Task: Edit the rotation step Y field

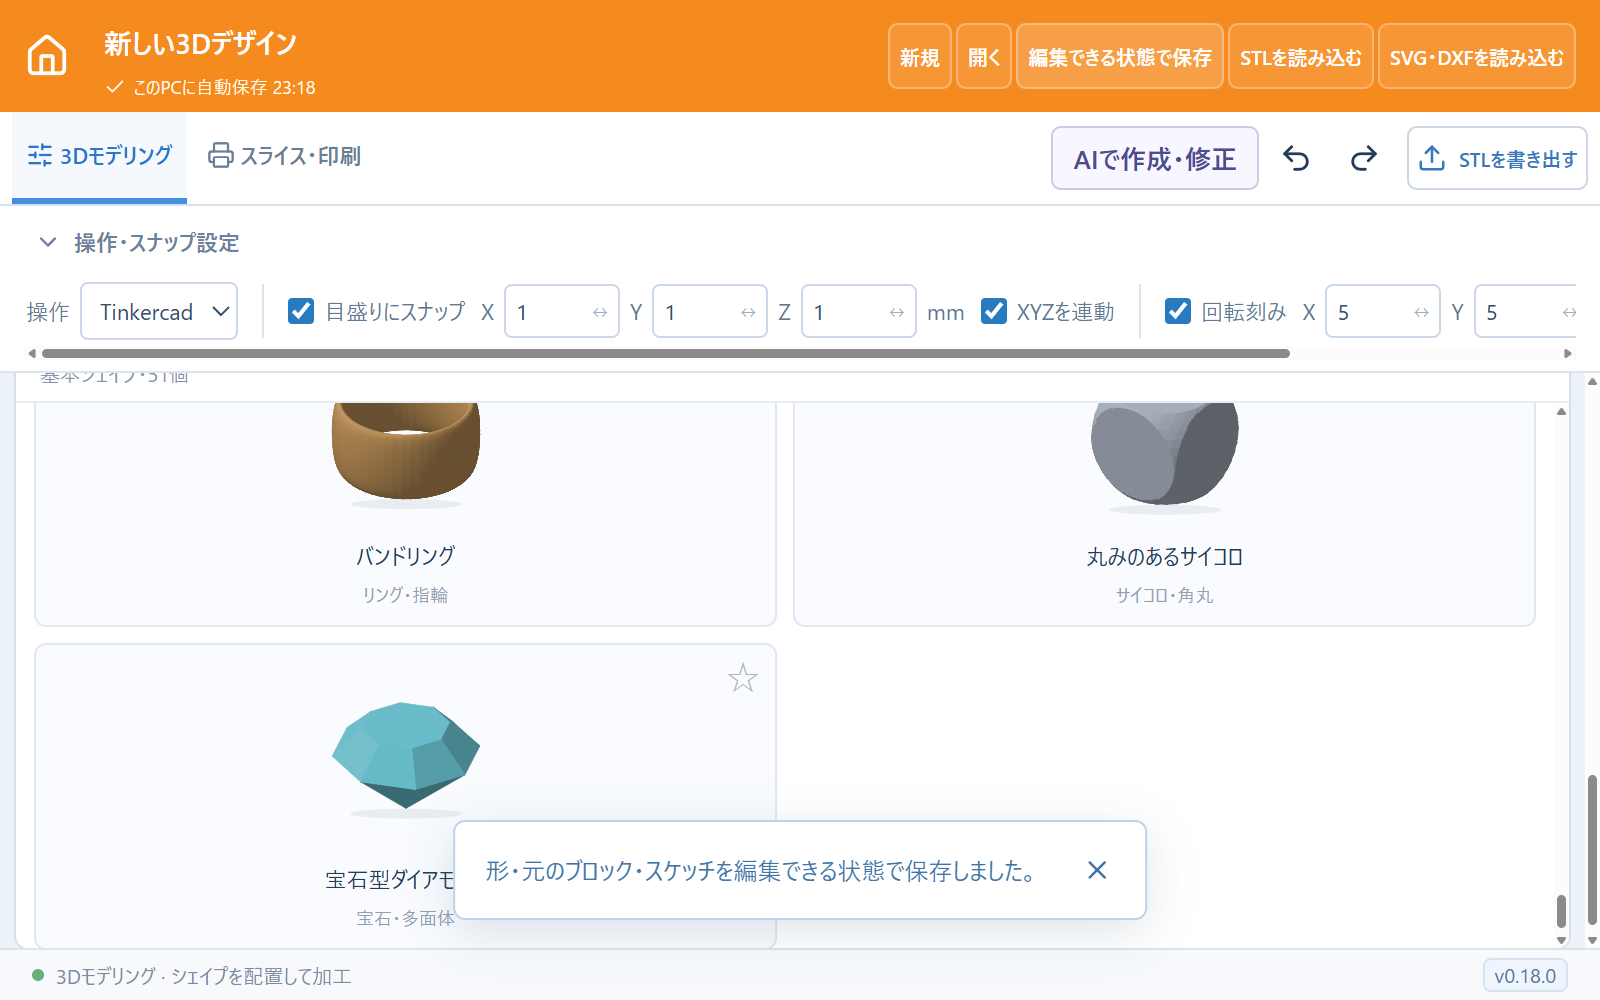Action: 1527,312
